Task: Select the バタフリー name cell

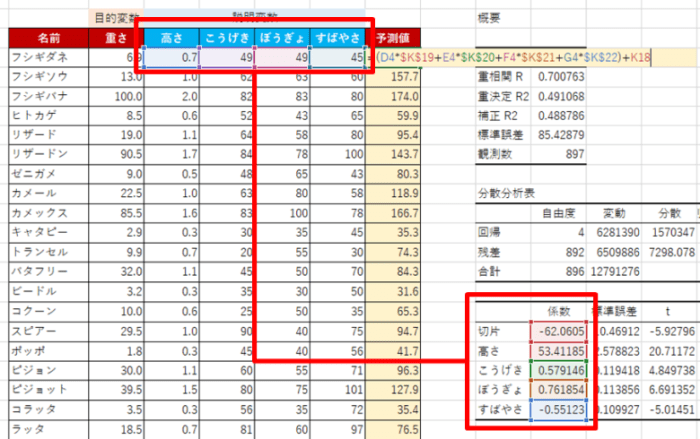Action: point(49,271)
